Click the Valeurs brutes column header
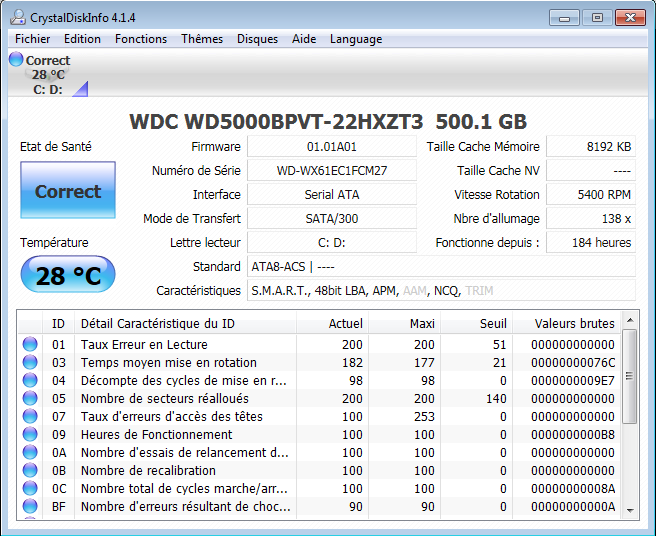The height and width of the screenshot is (536, 656). [x=567, y=323]
